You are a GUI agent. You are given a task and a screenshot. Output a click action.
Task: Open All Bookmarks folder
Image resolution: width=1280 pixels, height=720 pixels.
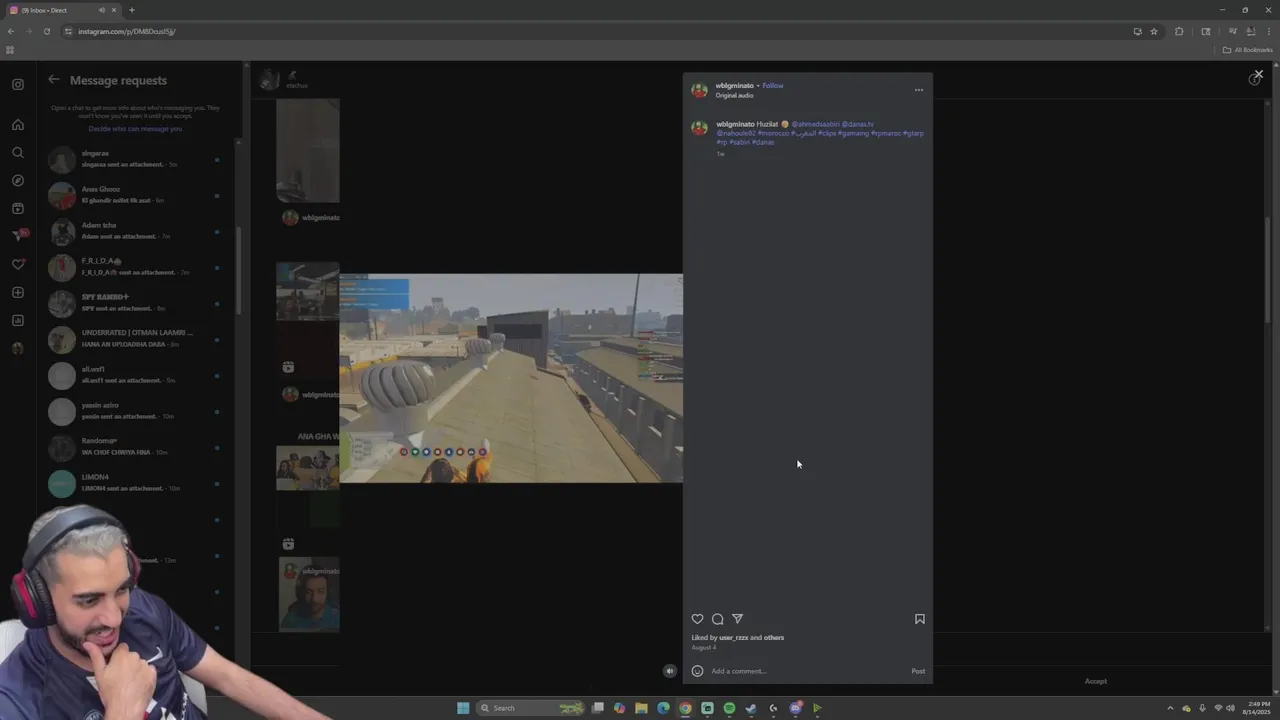(x=1247, y=50)
